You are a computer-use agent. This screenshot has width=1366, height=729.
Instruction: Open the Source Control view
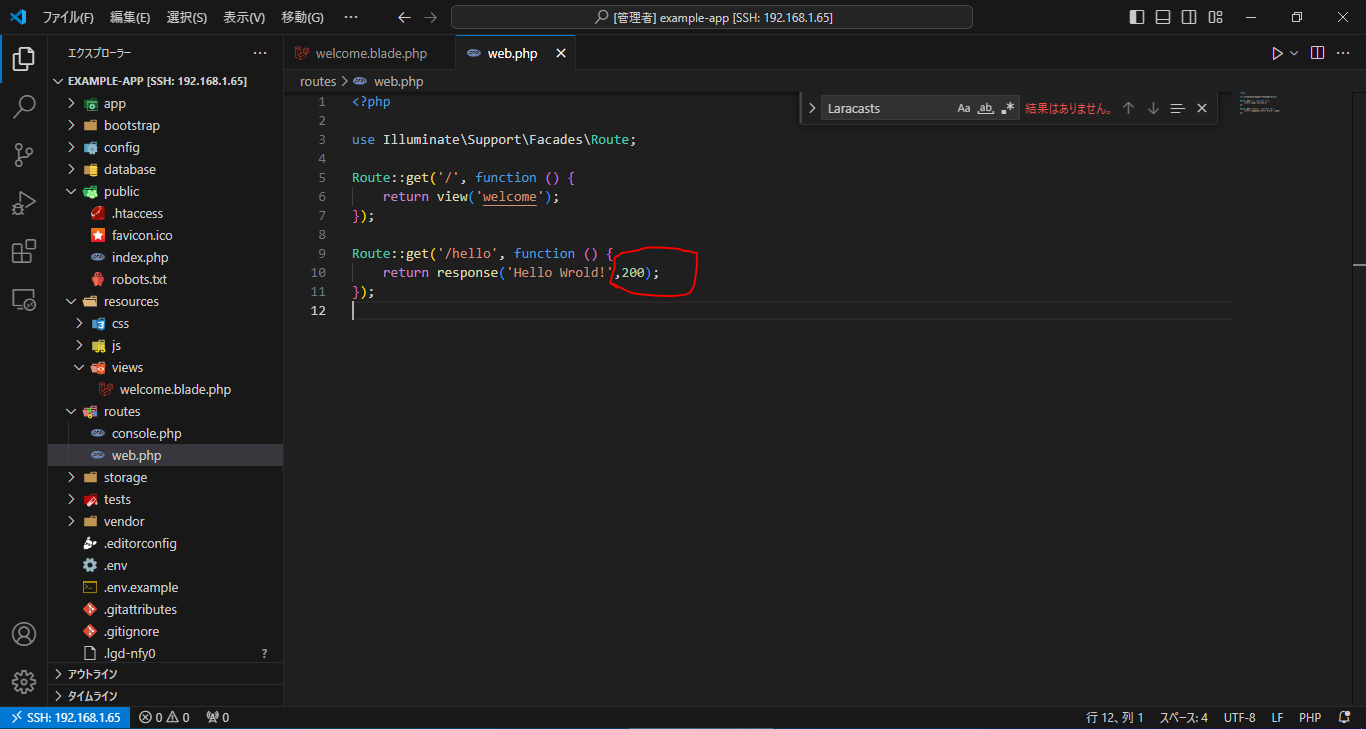pos(24,155)
